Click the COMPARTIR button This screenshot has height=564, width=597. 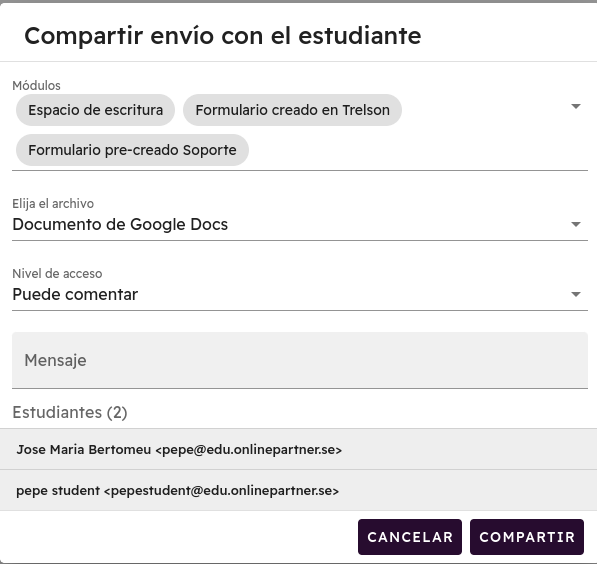527,537
